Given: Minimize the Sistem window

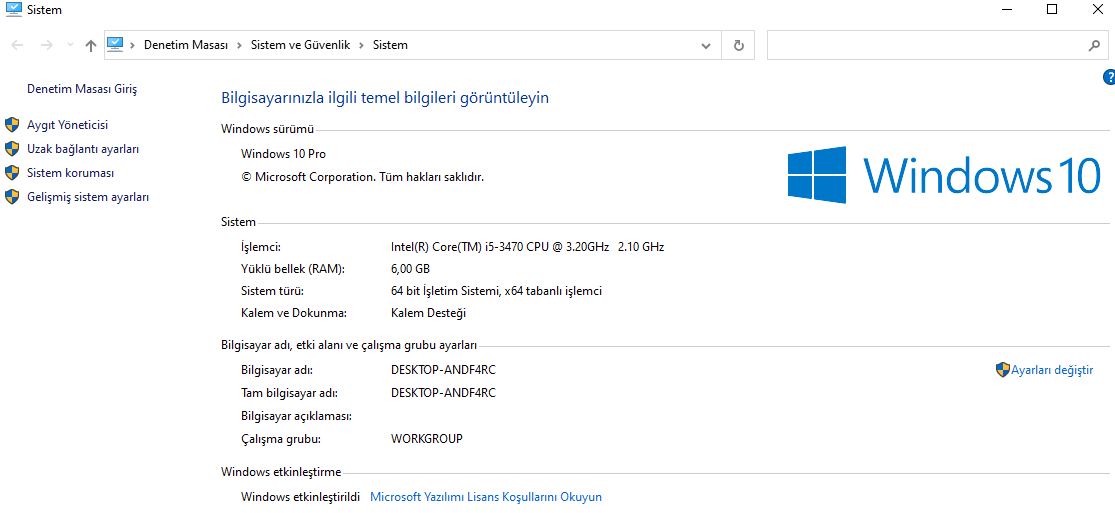Looking at the screenshot, I should pos(1008,9).
